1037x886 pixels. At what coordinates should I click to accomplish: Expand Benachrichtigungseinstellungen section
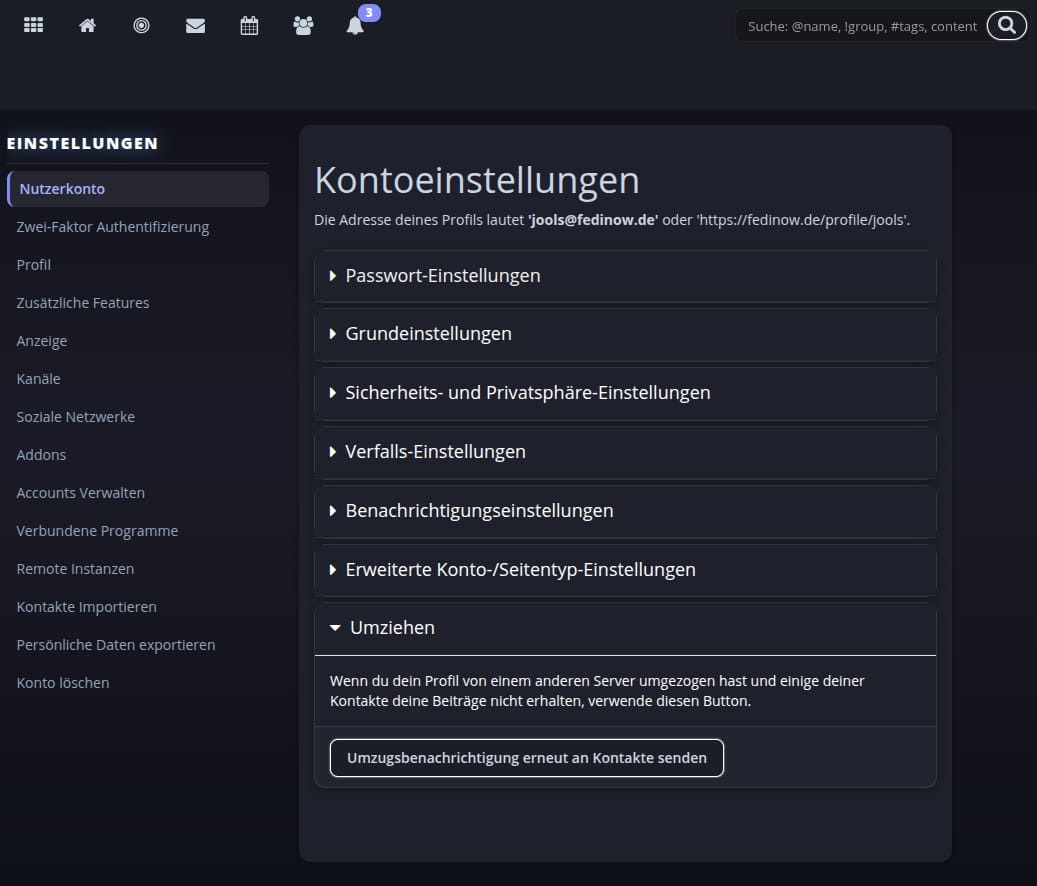pos(479,511)
